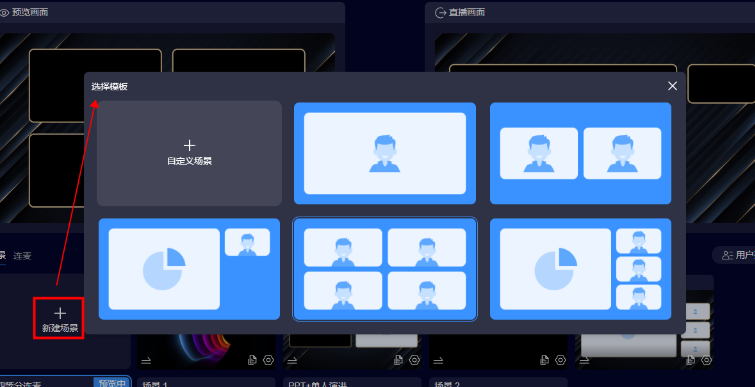Pick the chart with one presenter template

point(189,269)
